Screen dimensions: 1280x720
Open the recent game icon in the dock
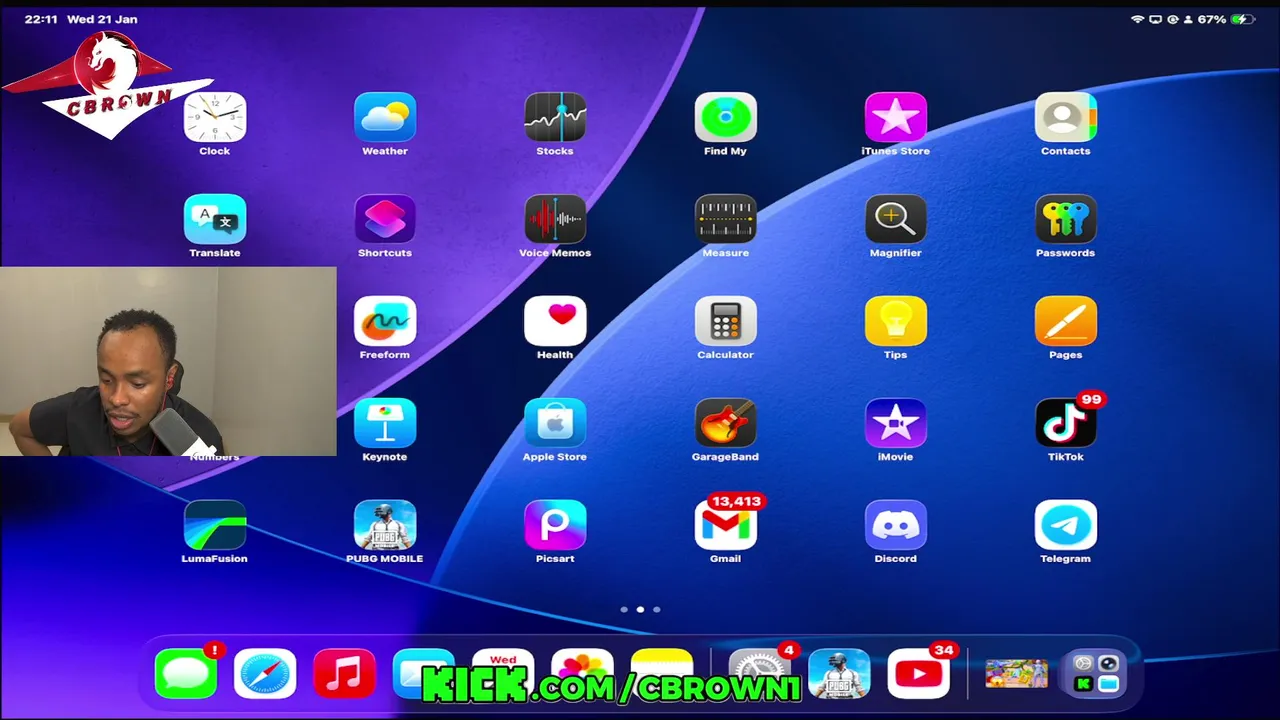1017,673
